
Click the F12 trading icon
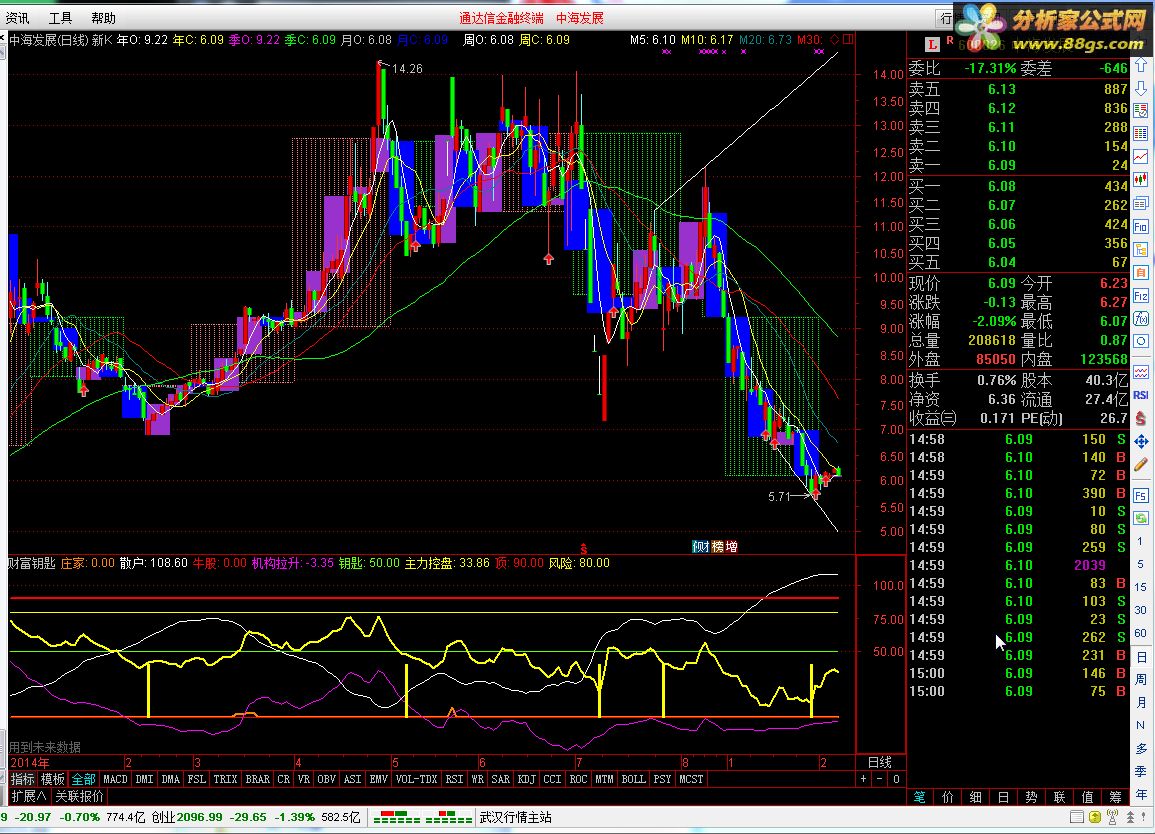(1141, 295)
